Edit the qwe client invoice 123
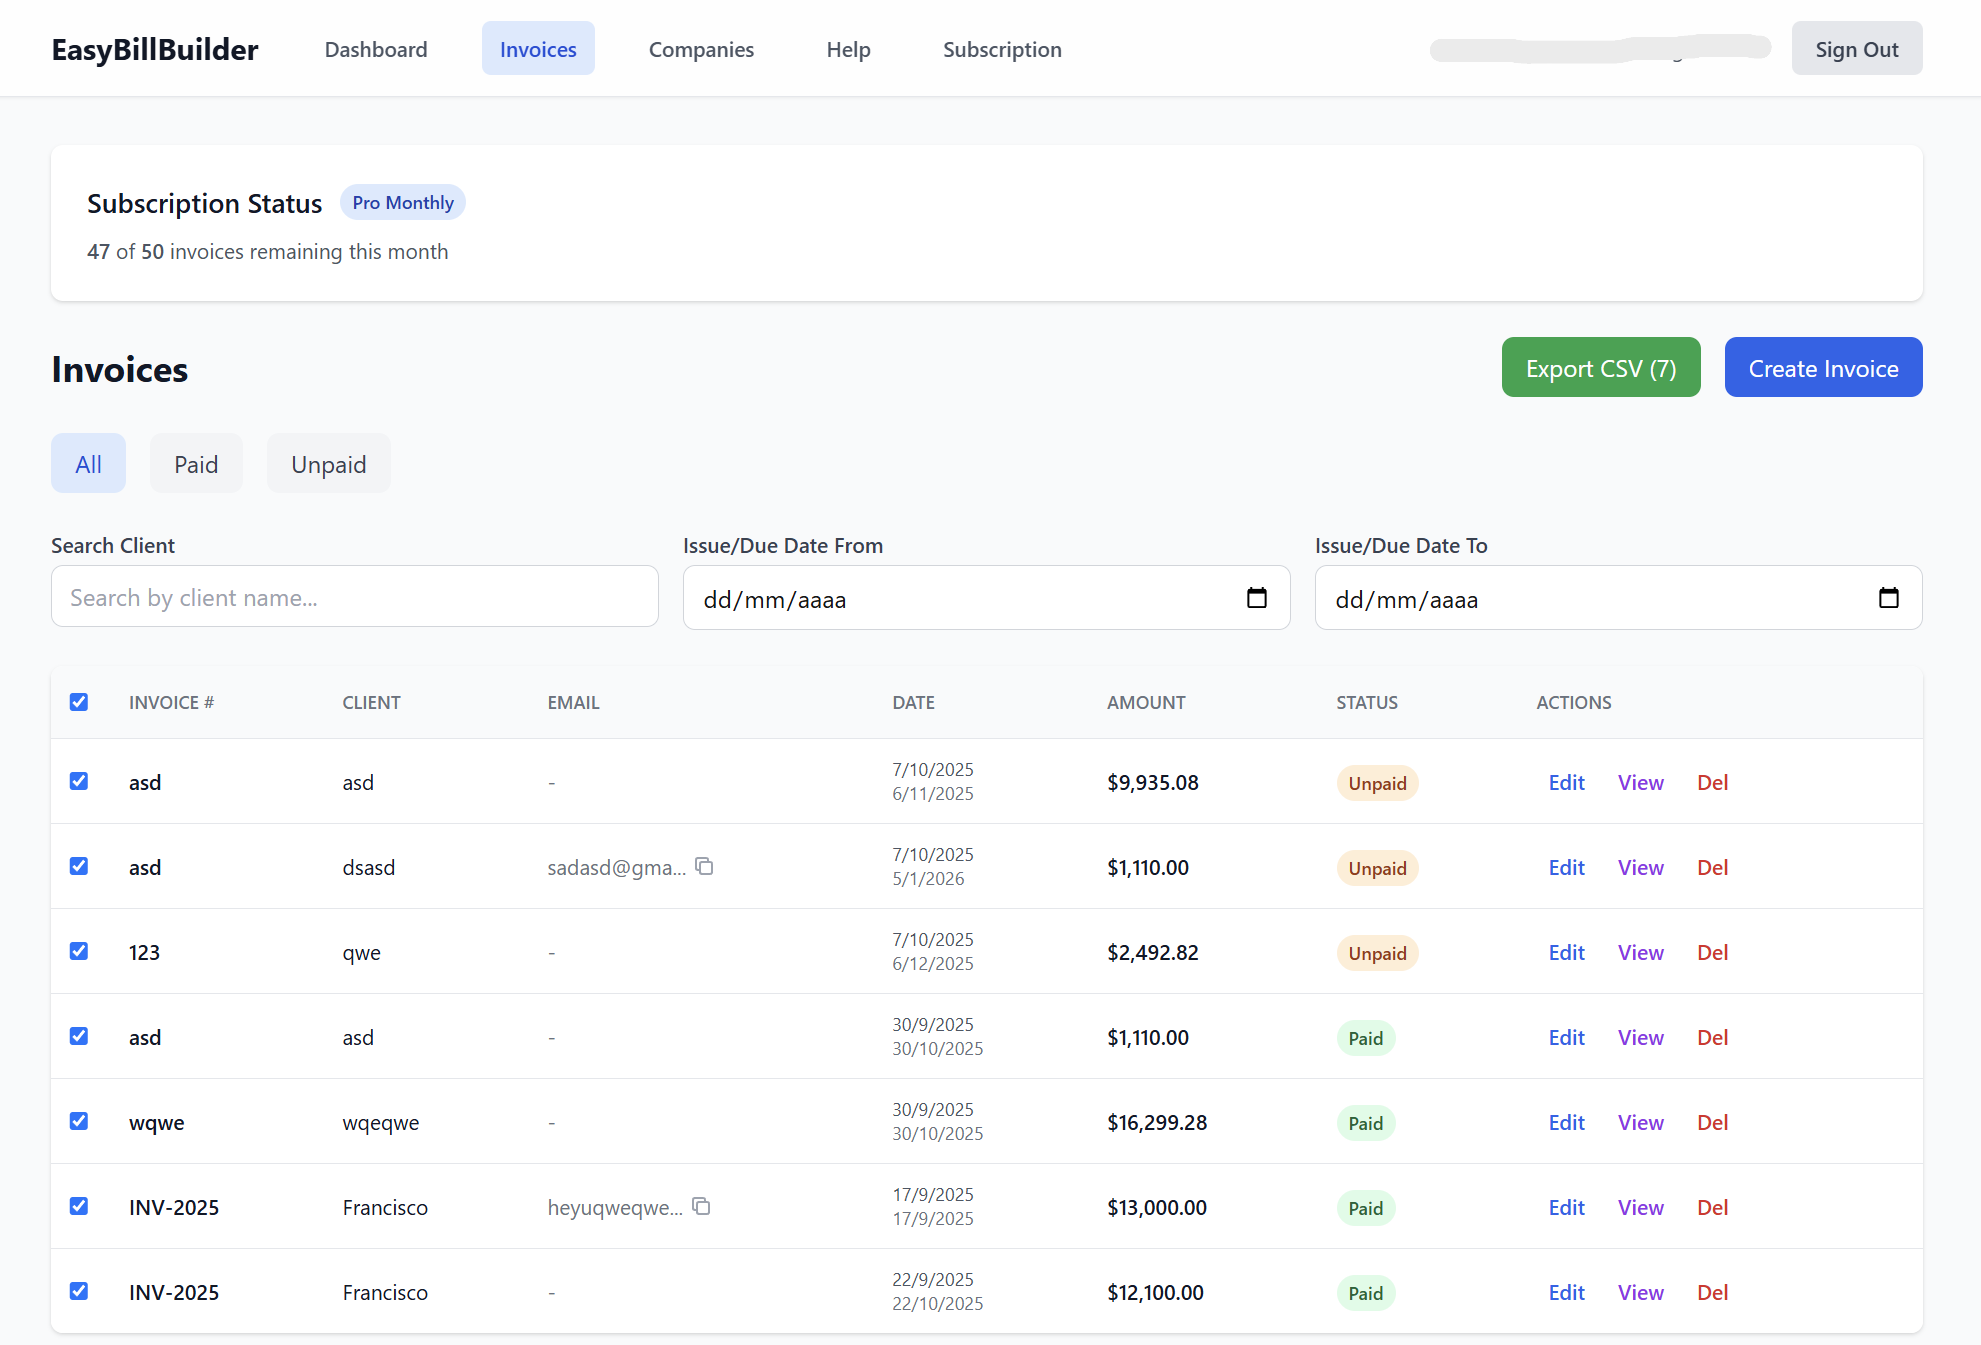 pos(1566,952)
